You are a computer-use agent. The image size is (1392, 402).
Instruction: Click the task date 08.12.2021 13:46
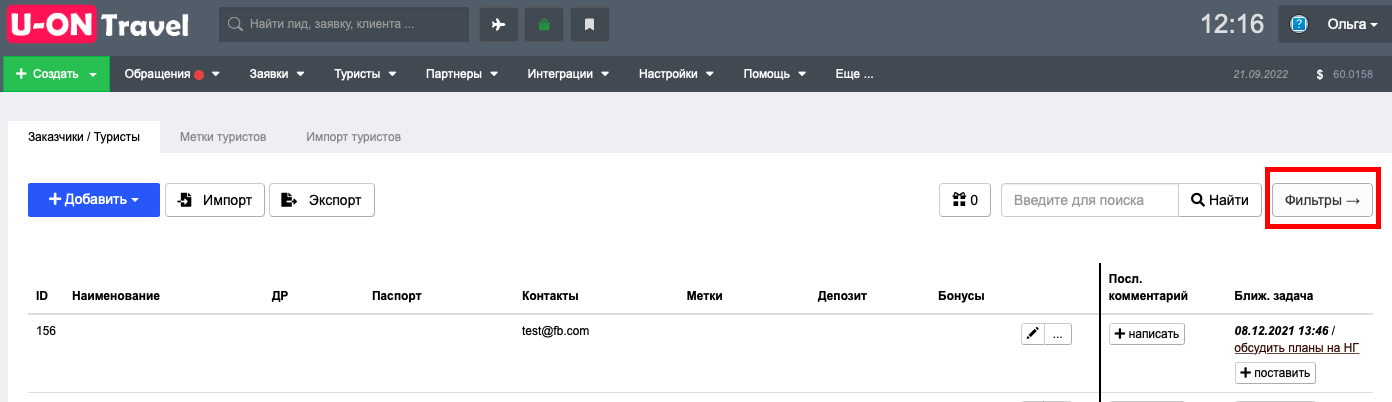[x=1281, y=330]
